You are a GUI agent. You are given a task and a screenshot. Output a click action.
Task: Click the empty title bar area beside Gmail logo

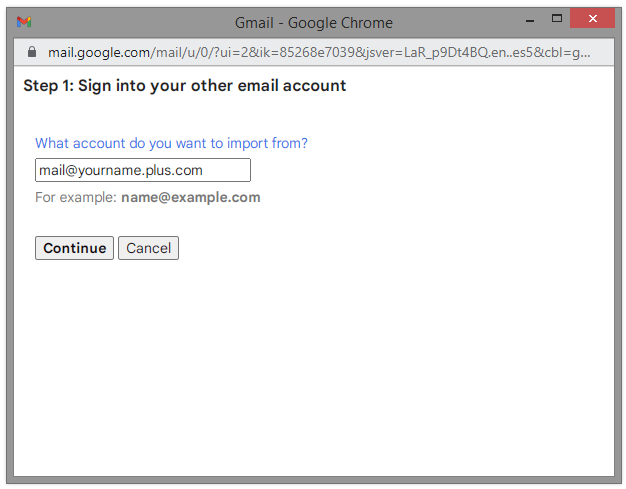coord(128,22)
